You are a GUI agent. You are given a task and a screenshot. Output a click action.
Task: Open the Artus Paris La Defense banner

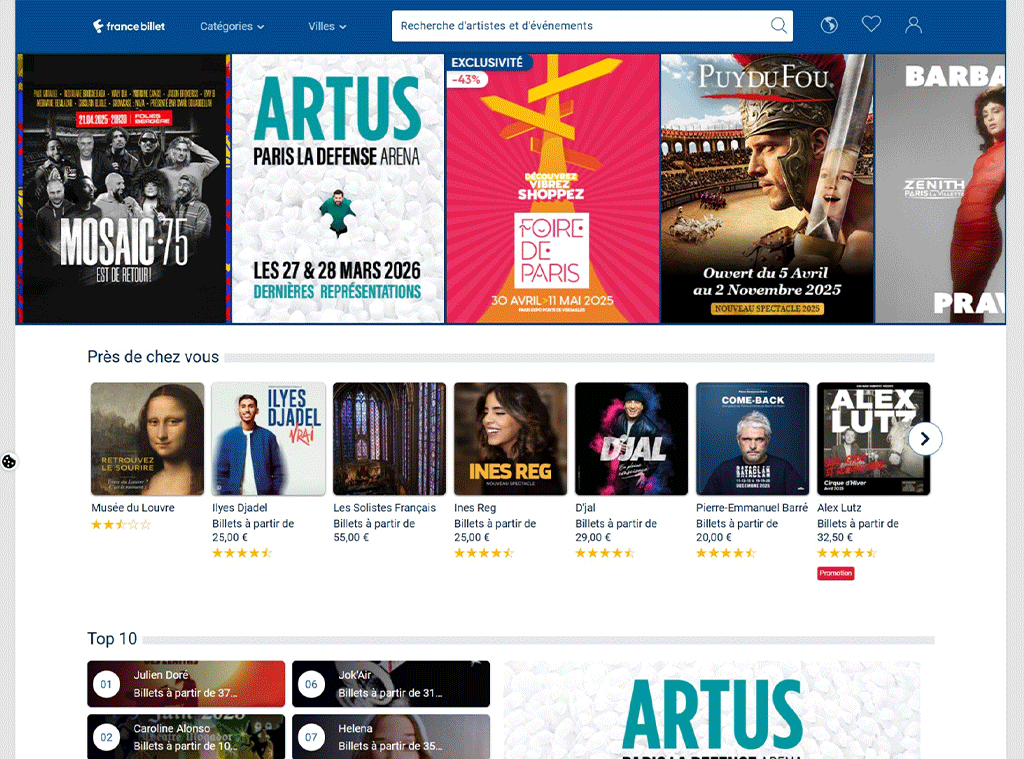(337, 189)
